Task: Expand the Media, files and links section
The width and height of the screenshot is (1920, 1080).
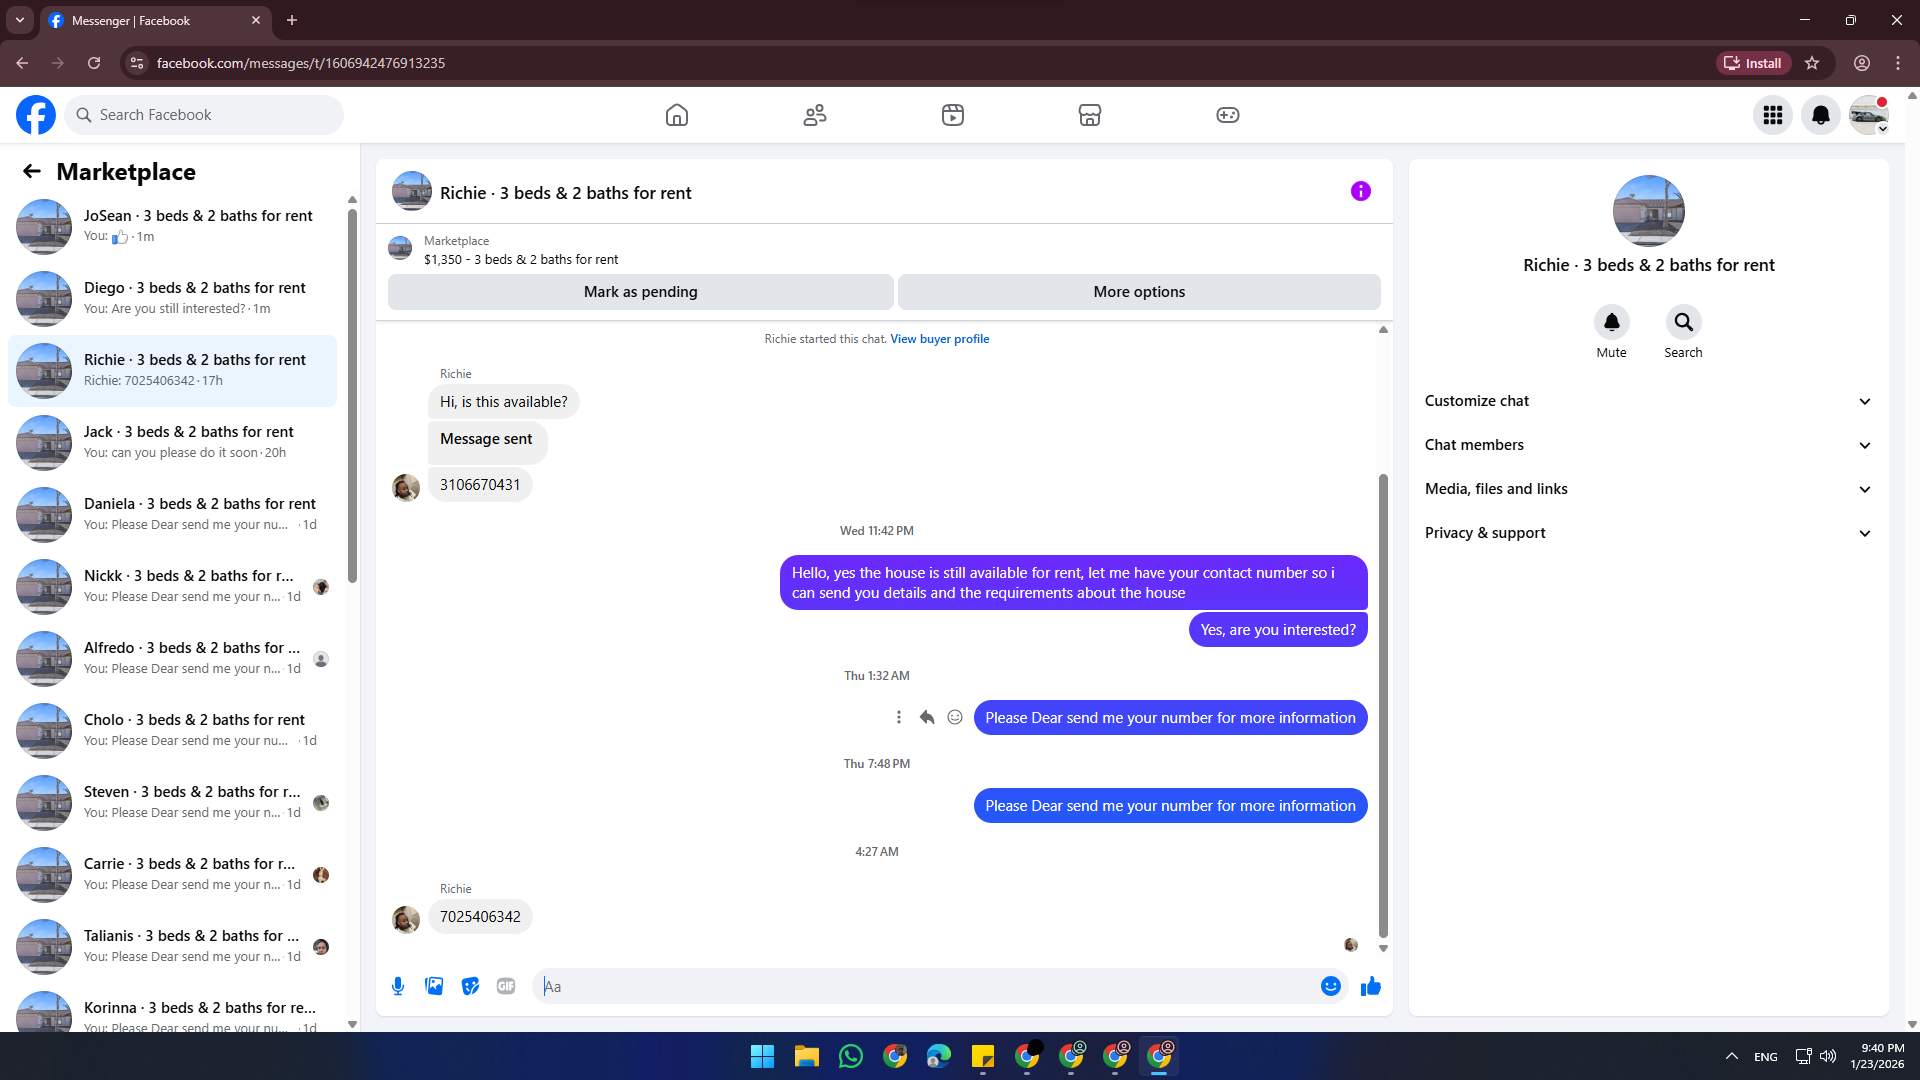Action: click(x=1648, y=489)
